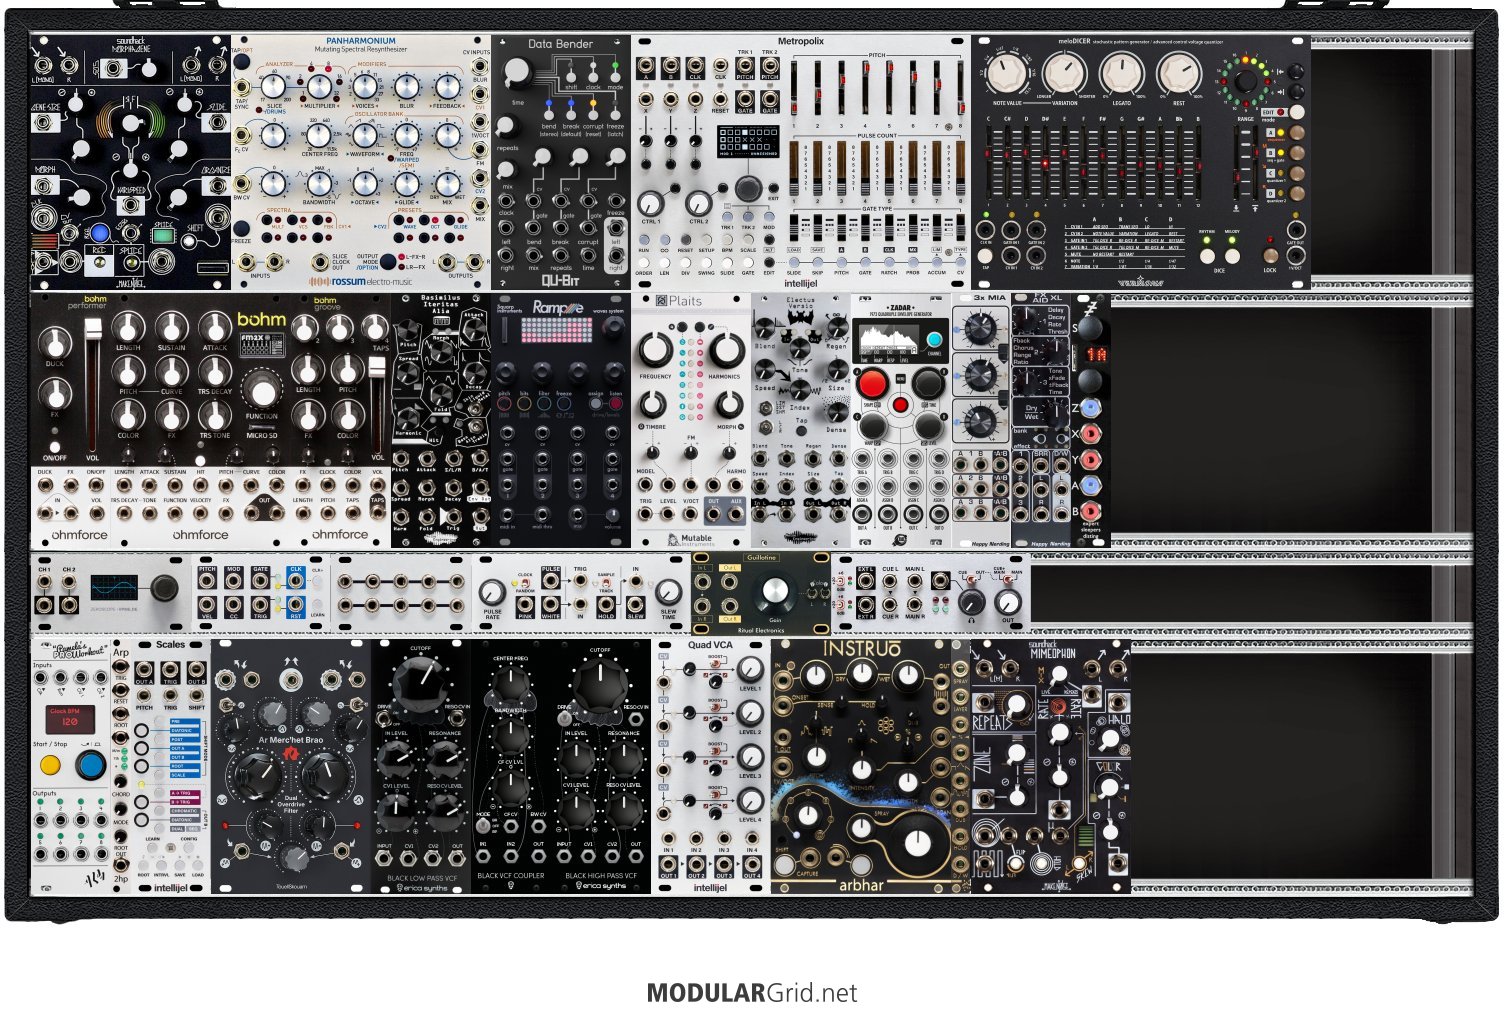The image size is (1506, 1014).
Task: Click the corrupt button on Data Bender
Action: [x=593, y=114]
